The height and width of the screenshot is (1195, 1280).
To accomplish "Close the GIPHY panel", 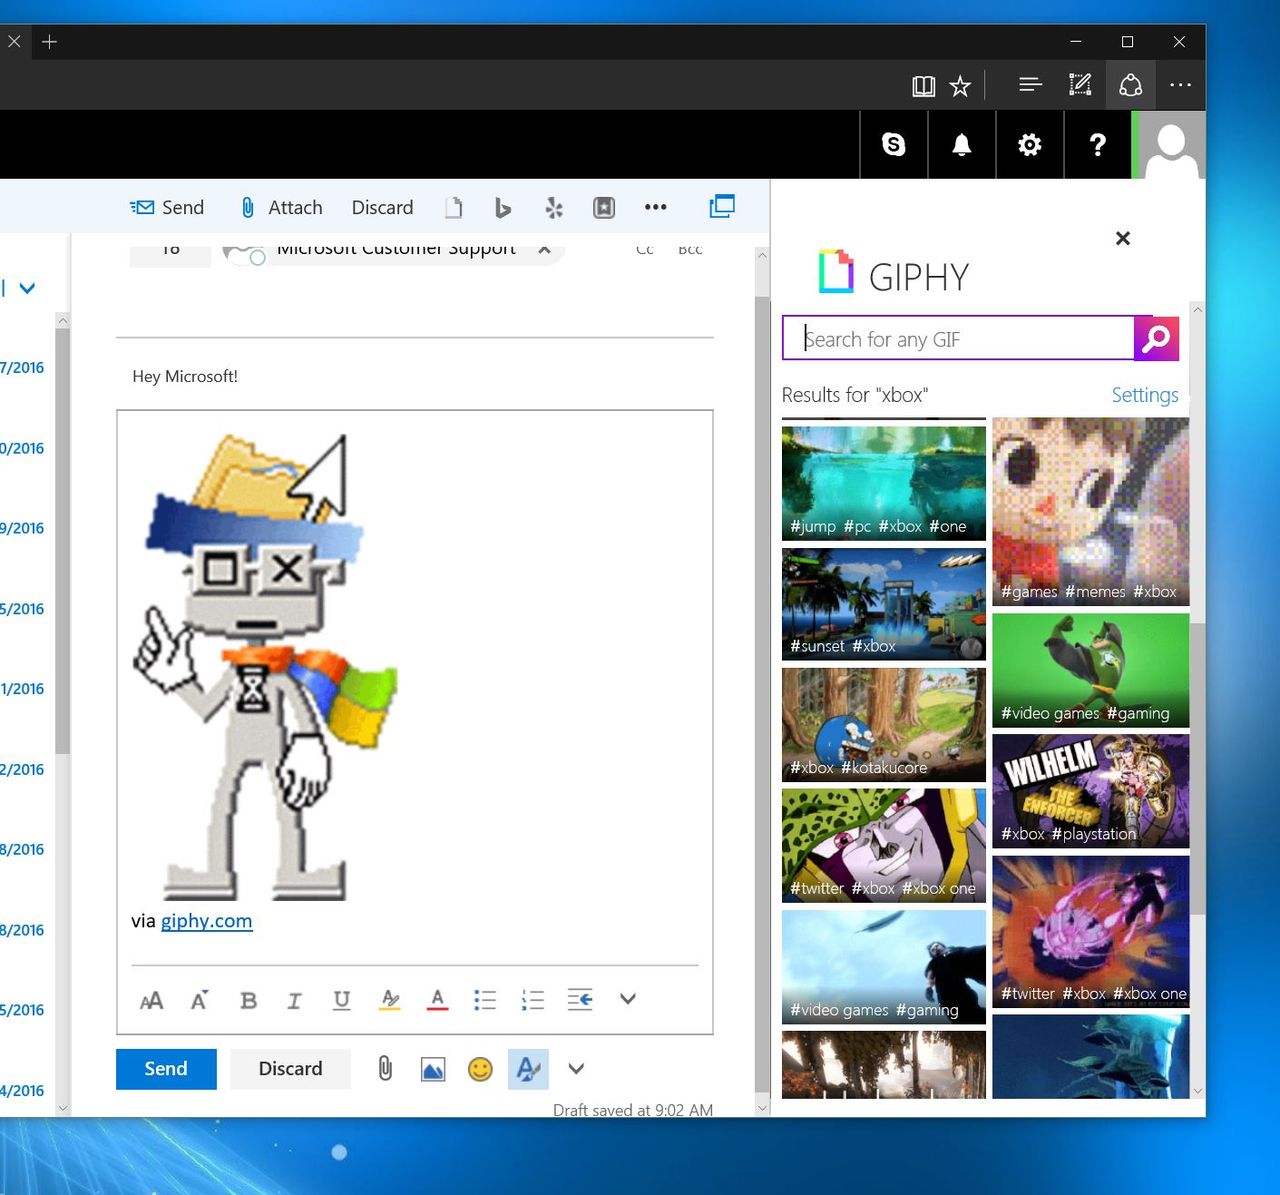I will click(x=1123, y=238).
